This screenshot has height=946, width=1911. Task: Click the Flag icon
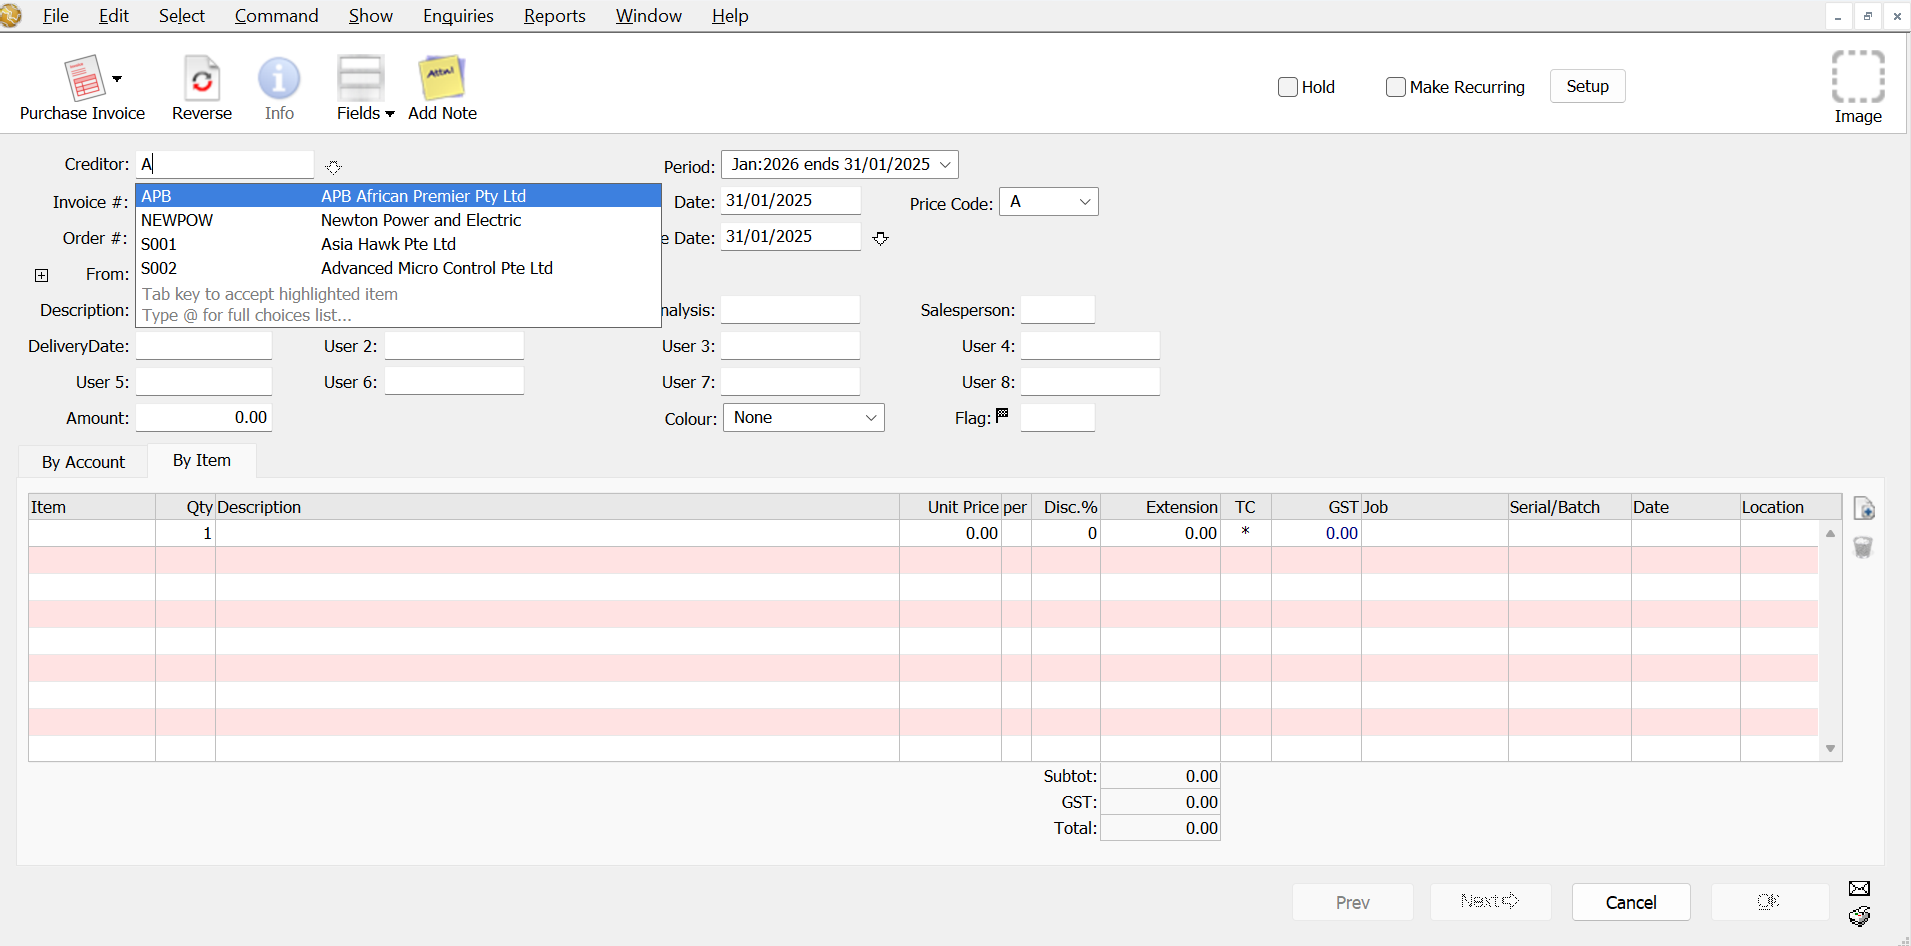tap(1002, 415)
